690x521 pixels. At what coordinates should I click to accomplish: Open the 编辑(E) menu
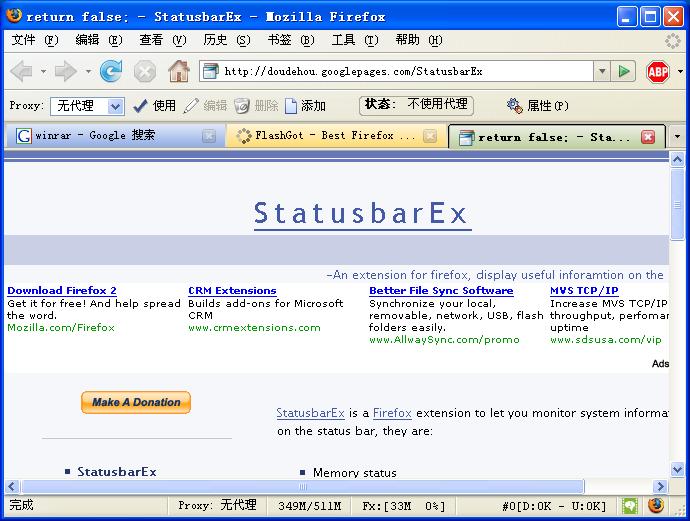coord(99,40)
